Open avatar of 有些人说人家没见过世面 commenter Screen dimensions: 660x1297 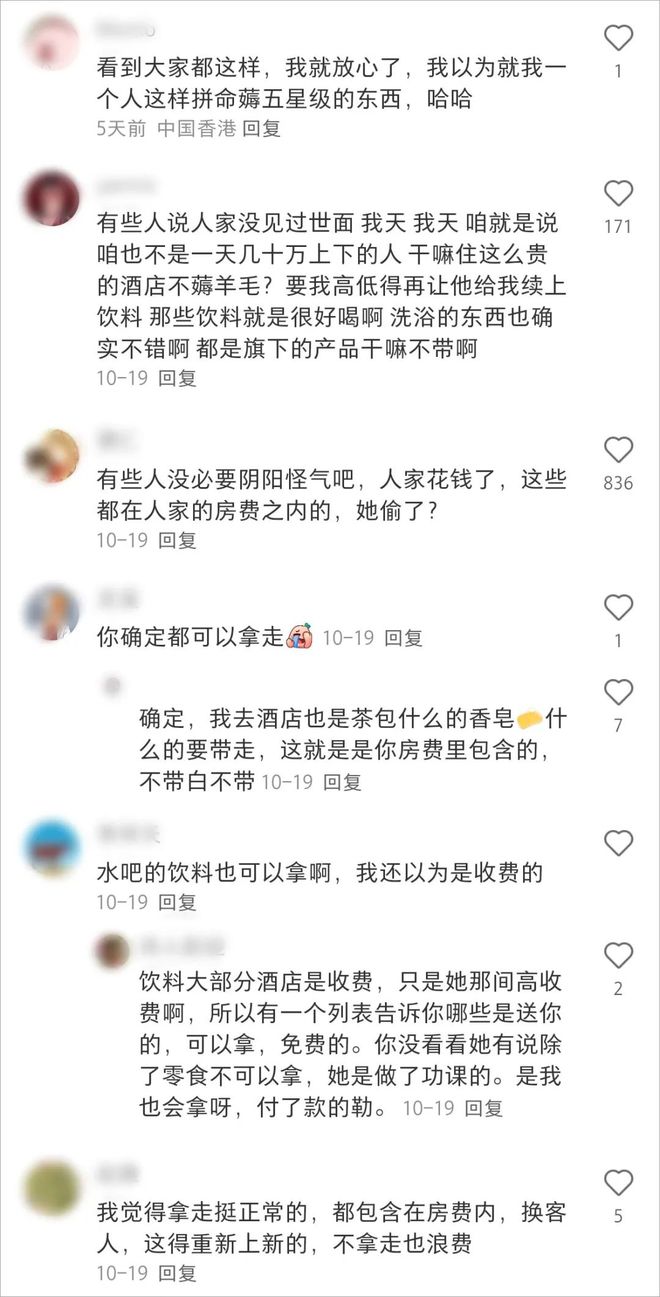[51, 198]
